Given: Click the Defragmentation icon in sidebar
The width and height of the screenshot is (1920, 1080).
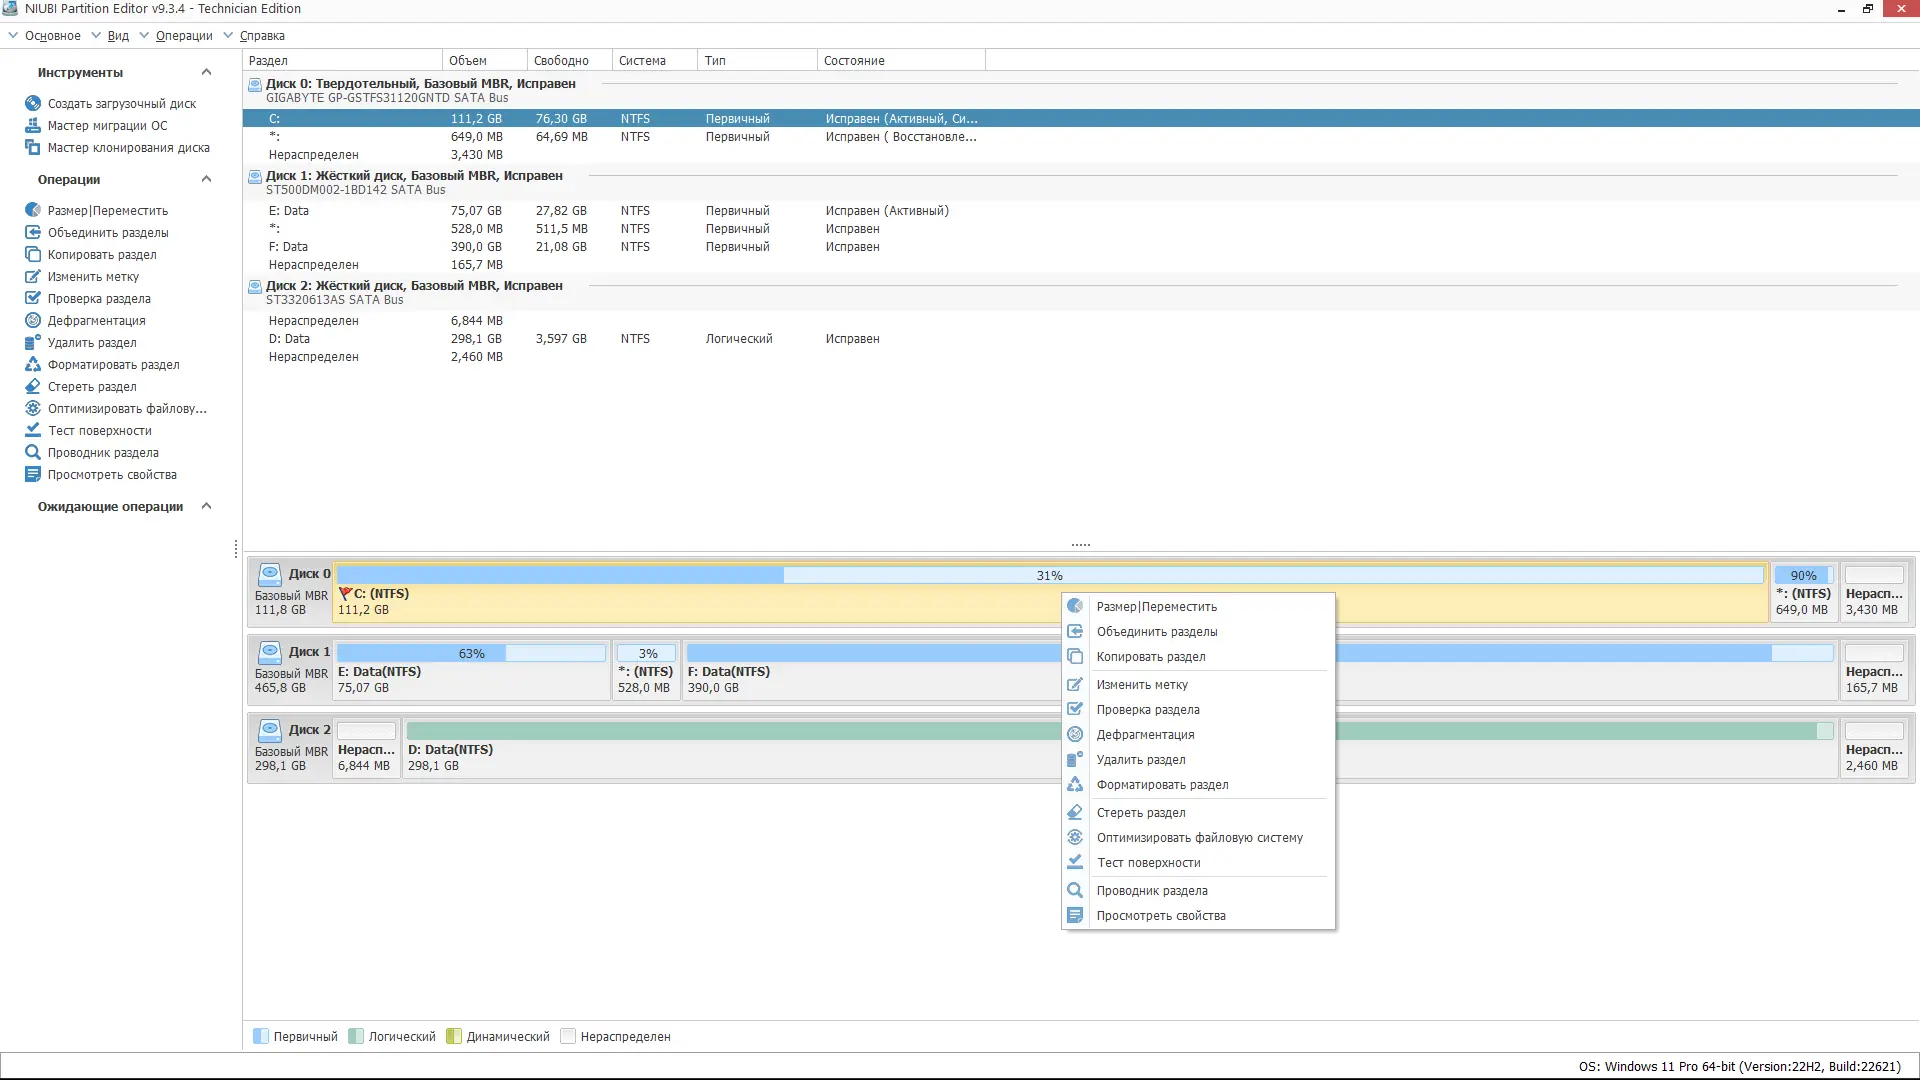Looking at the screenshot, I should pos(33,320).
